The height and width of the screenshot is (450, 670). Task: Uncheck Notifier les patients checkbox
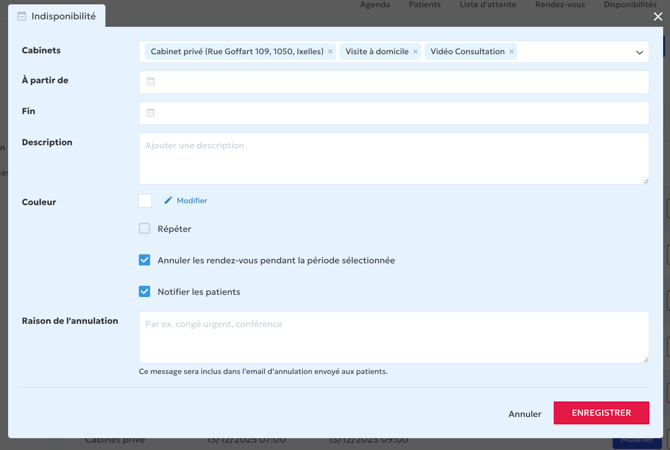coord(145,292)
